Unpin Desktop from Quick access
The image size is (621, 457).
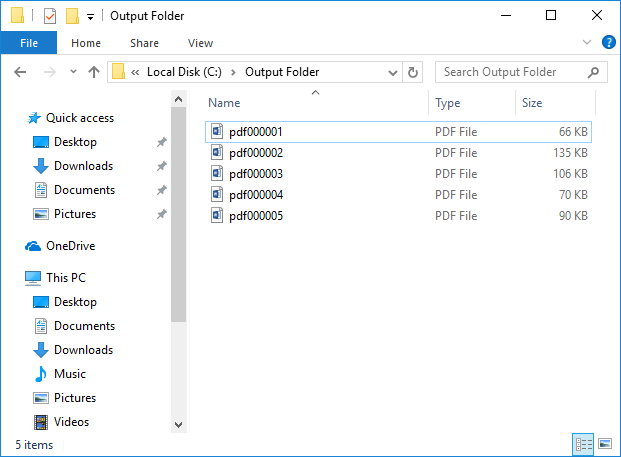pyautogui.click(x=162, y=142)
